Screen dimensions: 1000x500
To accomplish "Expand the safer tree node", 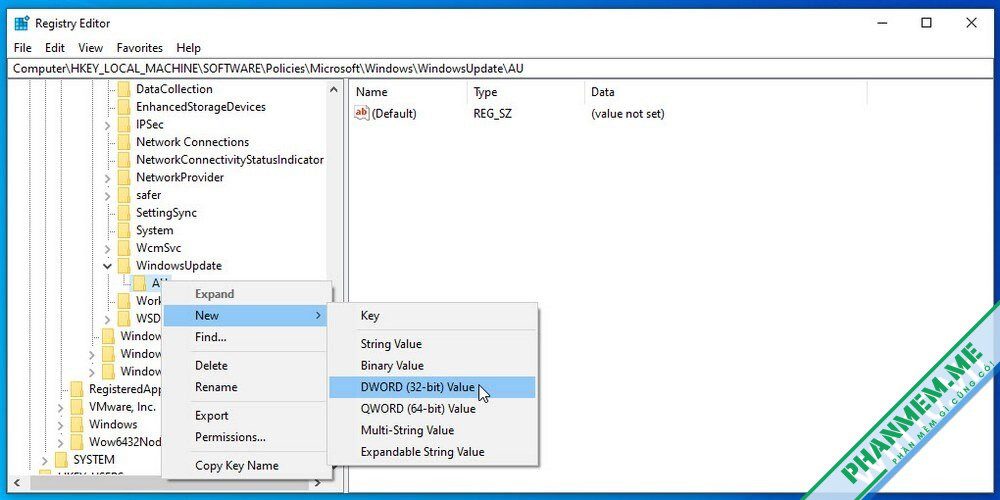I will (107, 196).
